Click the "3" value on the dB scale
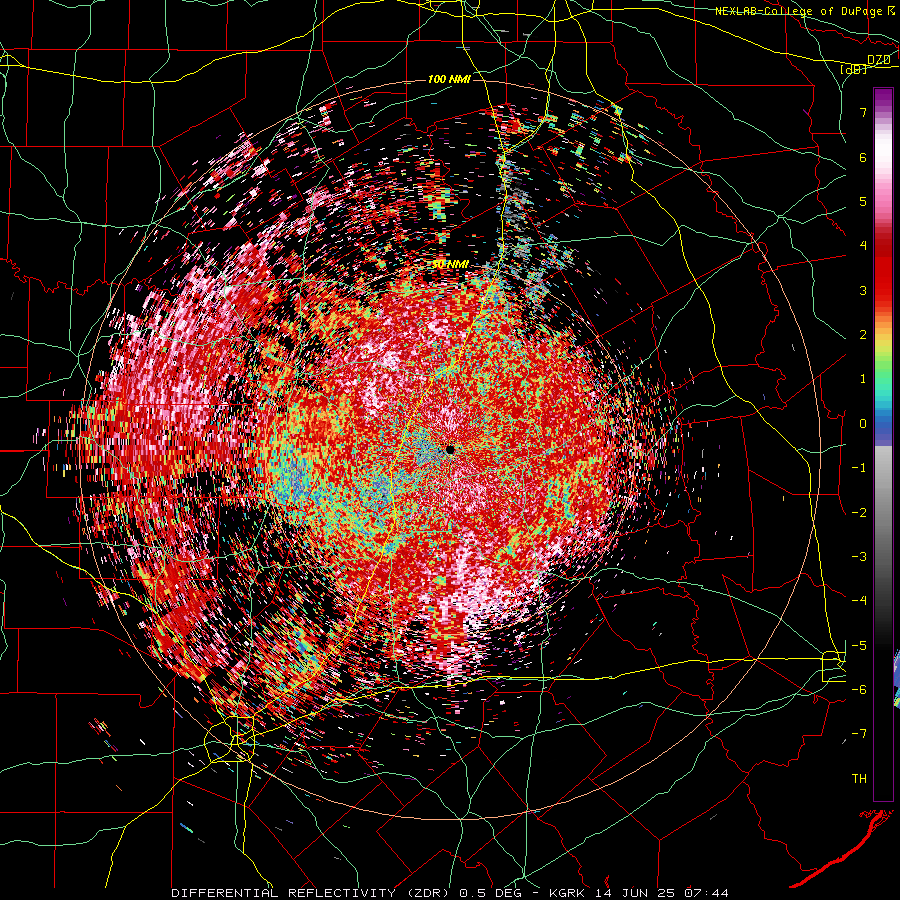The height and width of the screenshot is (900, 900). pos(863,290)
